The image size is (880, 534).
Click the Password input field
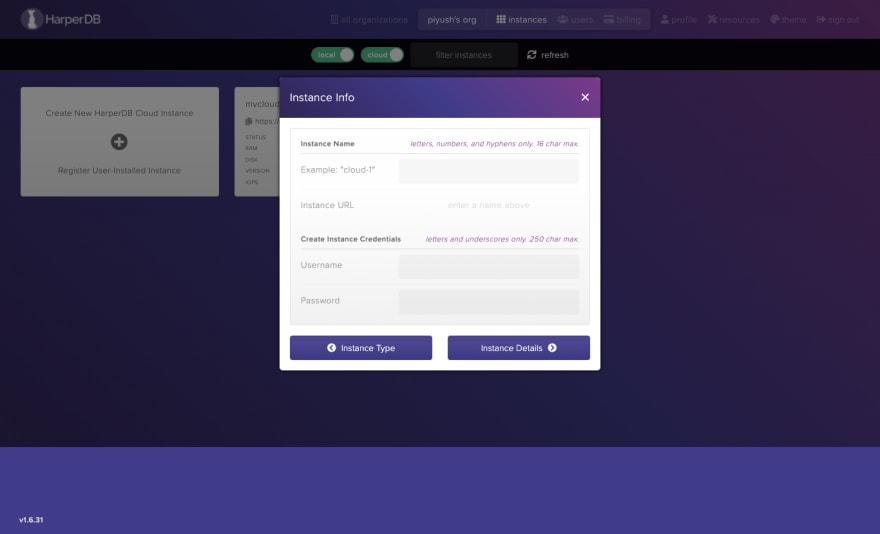pos(488,302)
